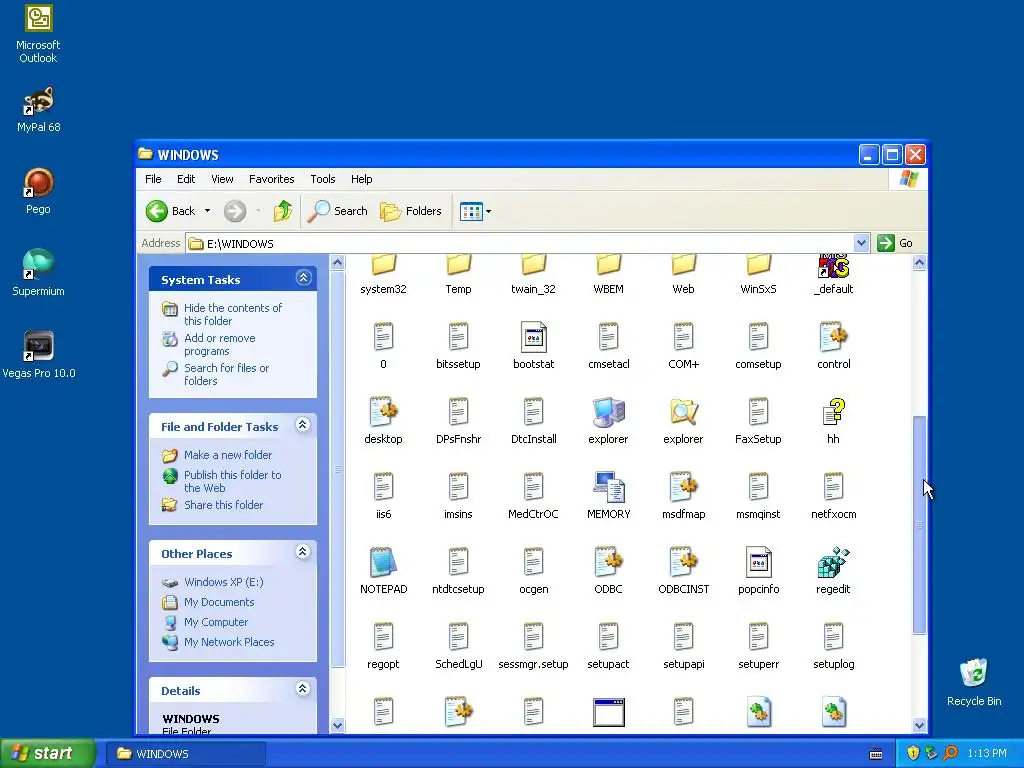This screenshot has height=768, width=1024.
Task: Click the WINDOWS taskbar button
Action: click(x=185, y=754)
